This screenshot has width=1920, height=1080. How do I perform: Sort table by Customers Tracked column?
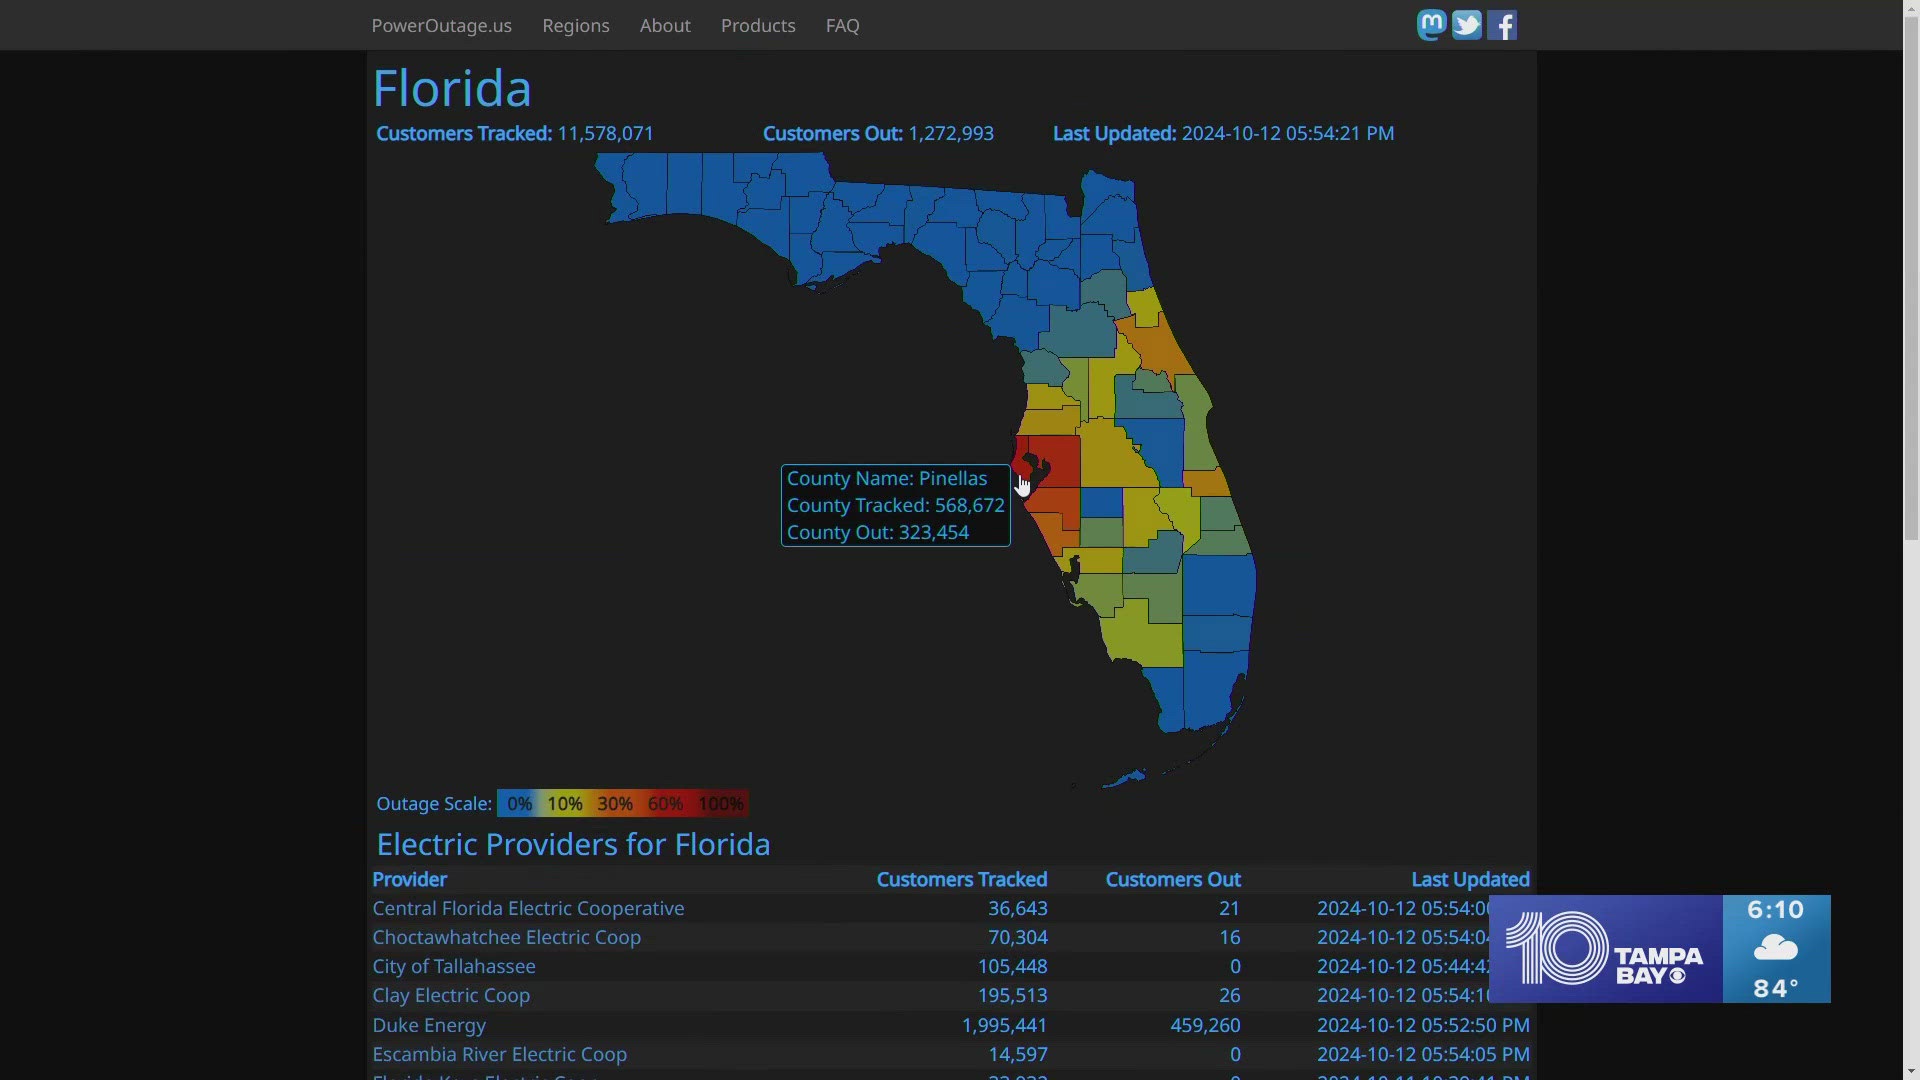[962, 879]
